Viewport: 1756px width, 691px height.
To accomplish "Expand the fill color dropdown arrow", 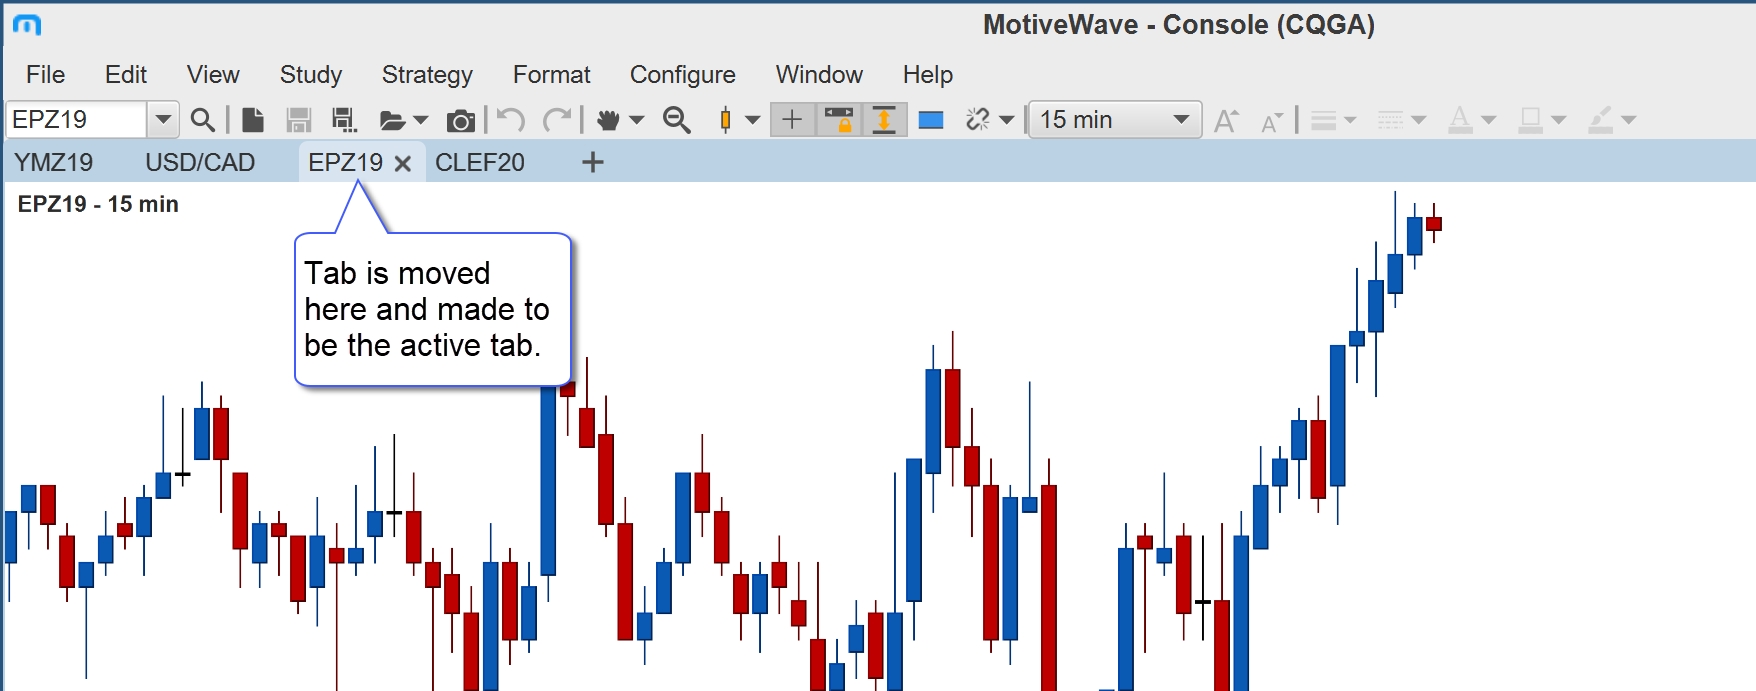I will 1558,121.
